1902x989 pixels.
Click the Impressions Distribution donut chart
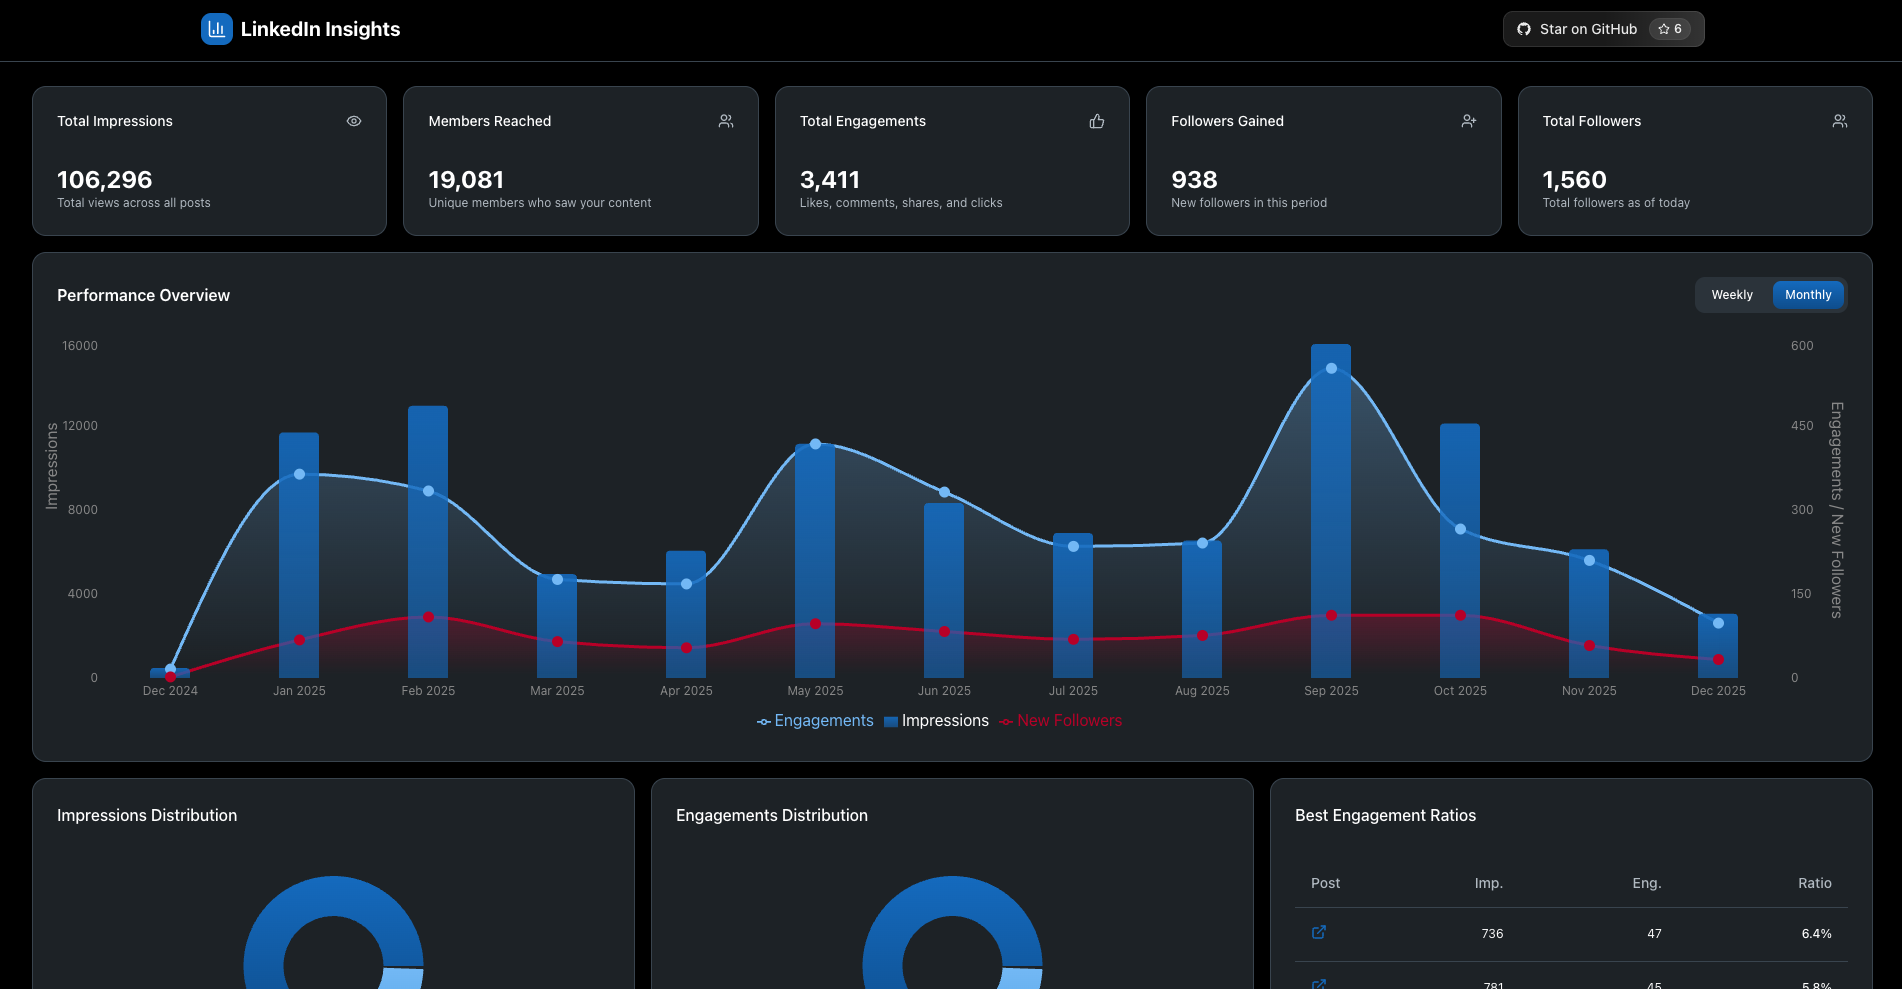332,900
